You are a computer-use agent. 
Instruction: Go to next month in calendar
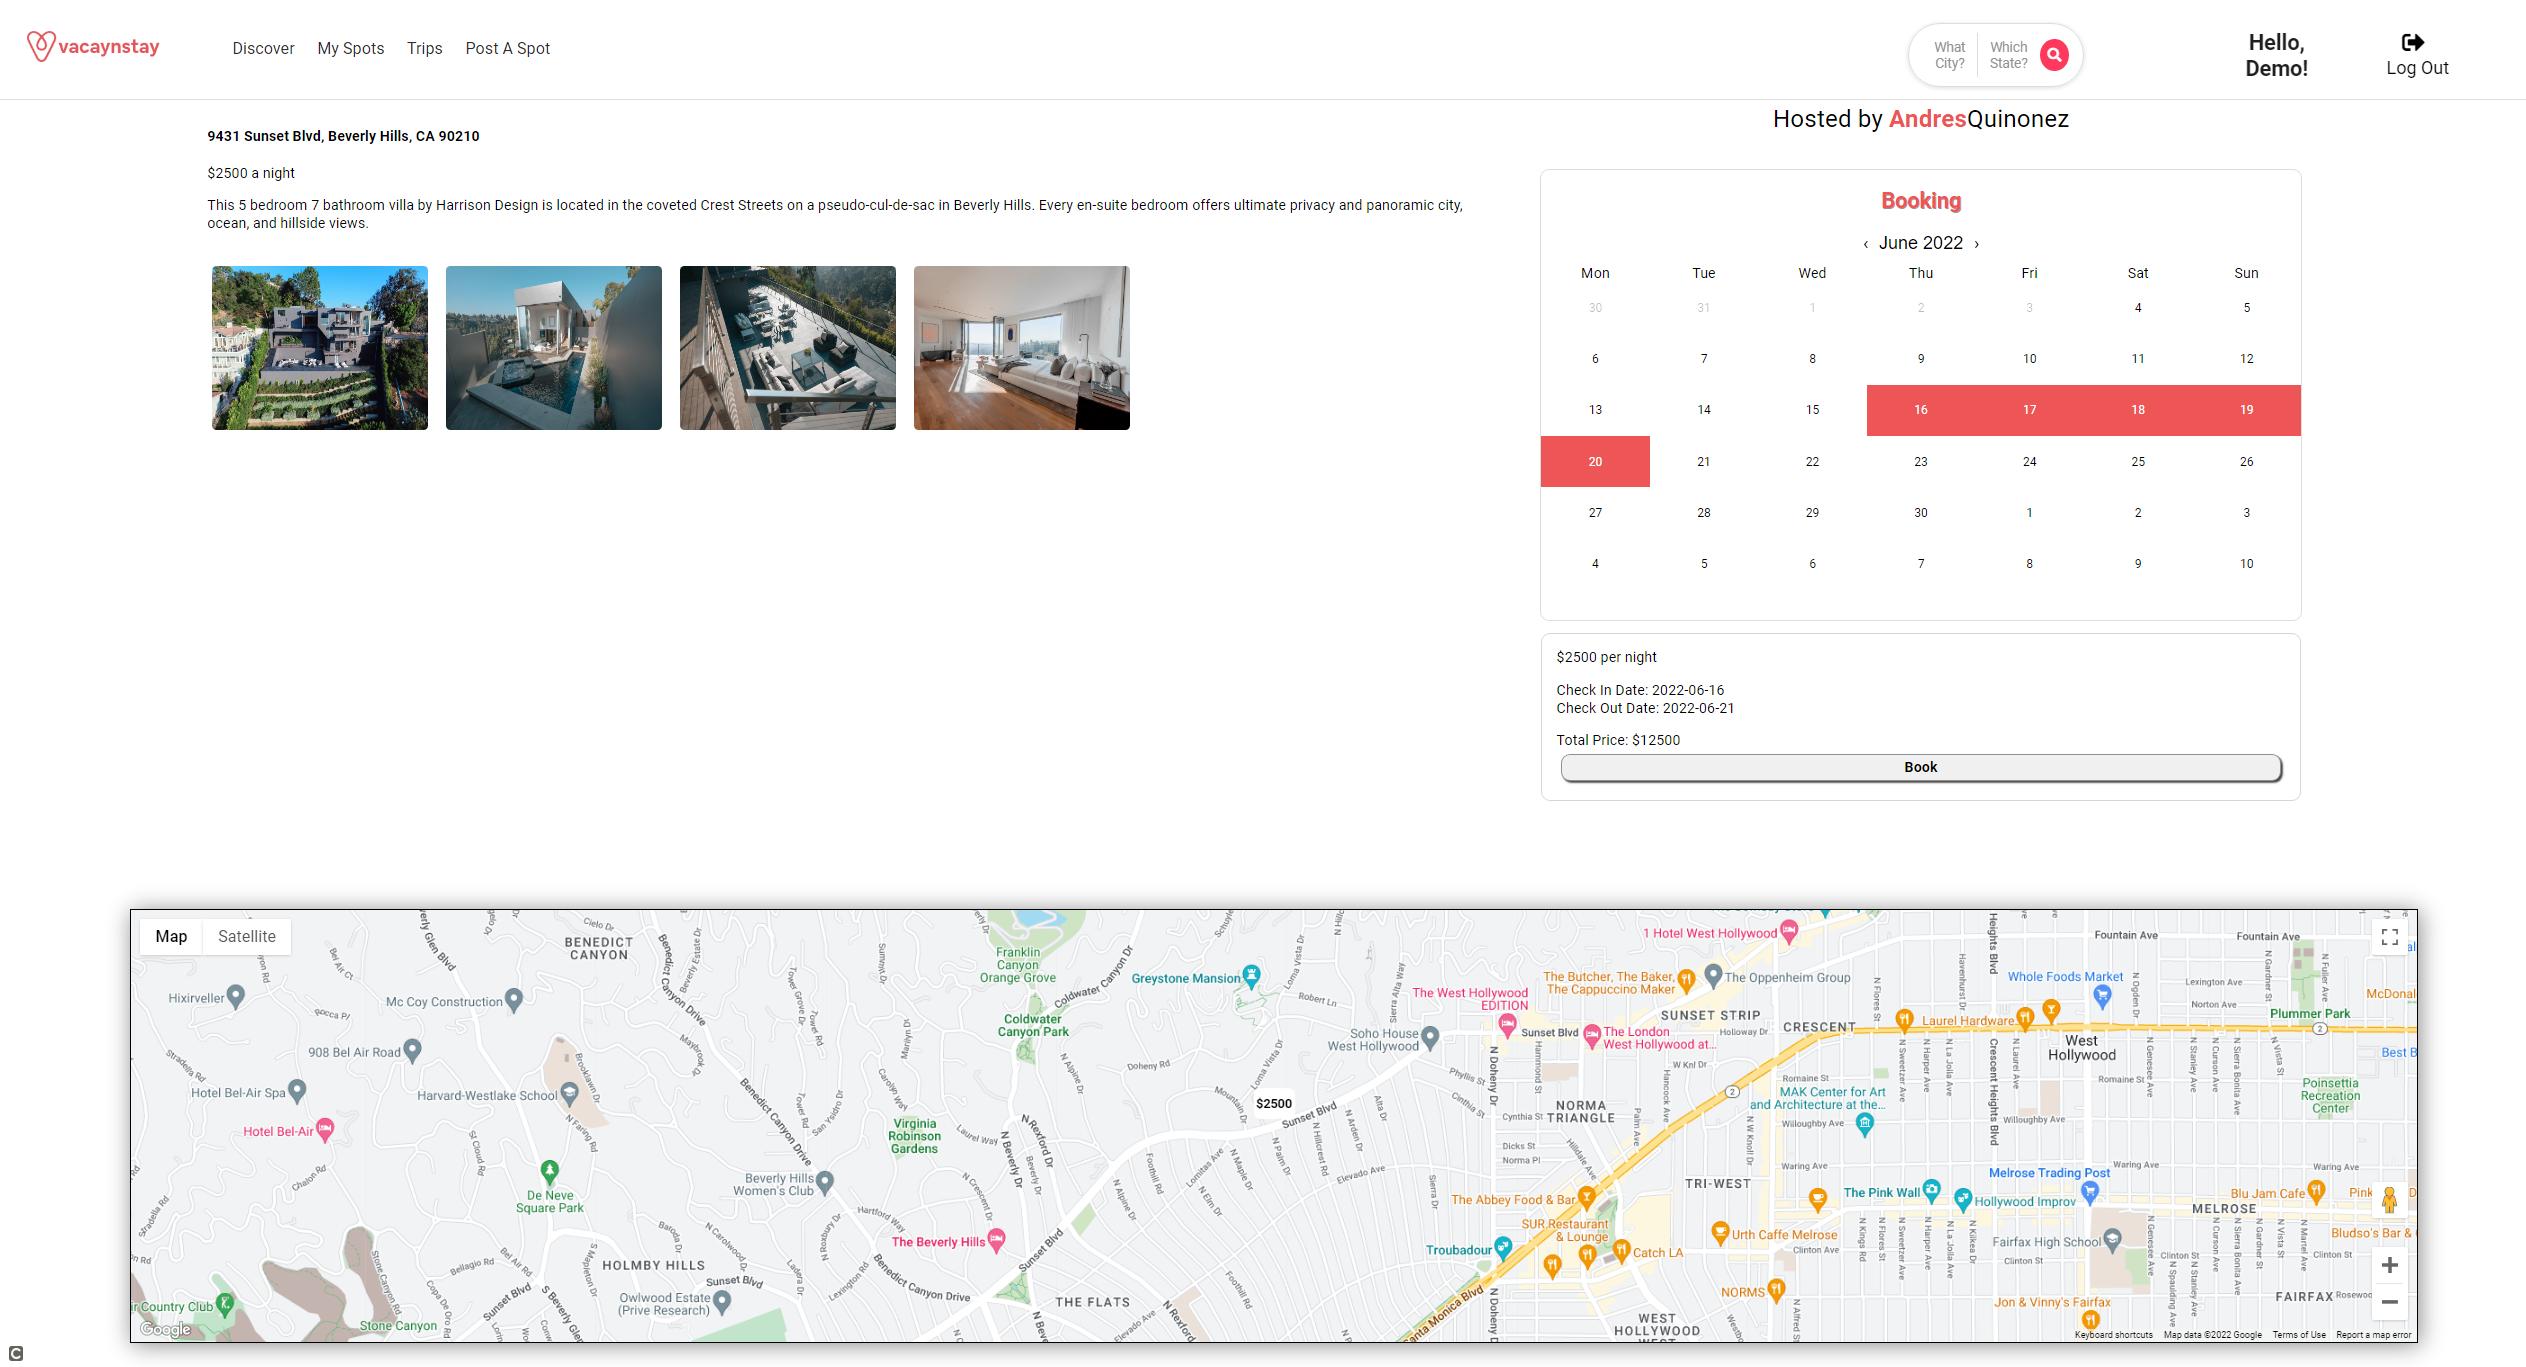1976,244
